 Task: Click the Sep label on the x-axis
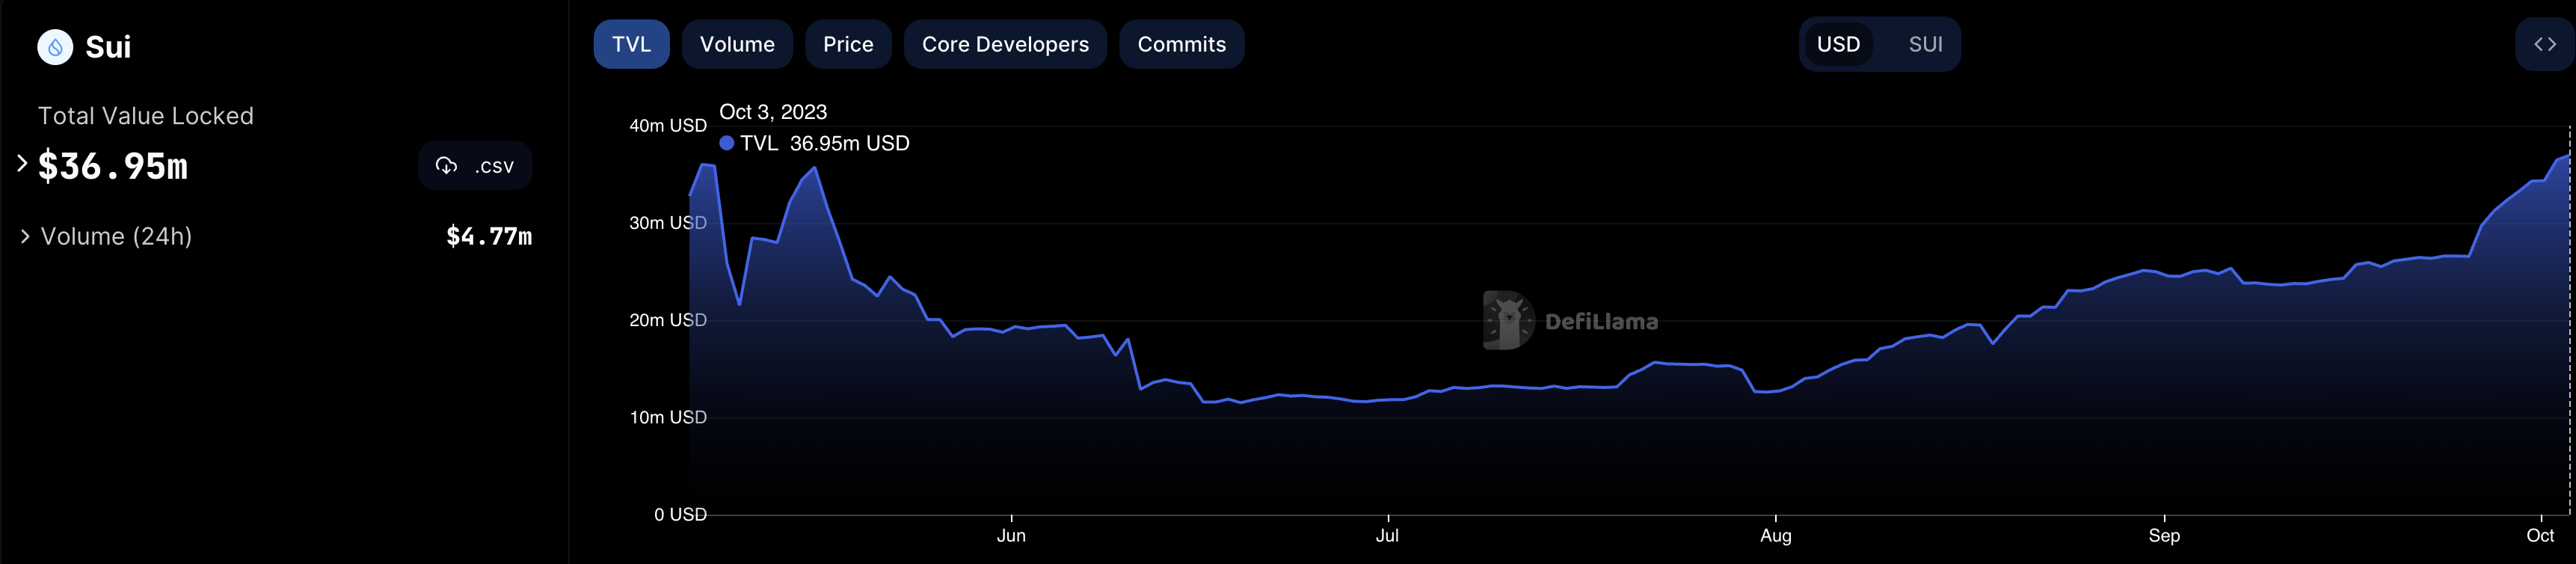tap(2163, 535)
